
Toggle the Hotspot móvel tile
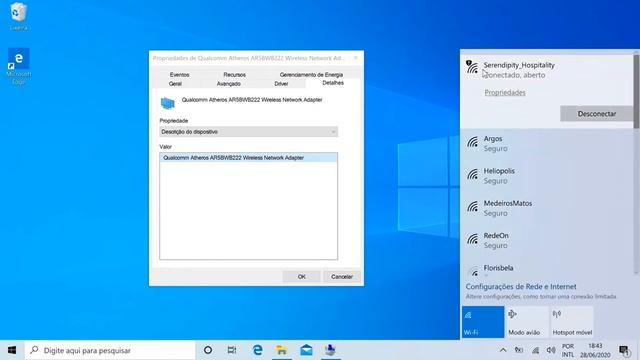tap(572, 322)
